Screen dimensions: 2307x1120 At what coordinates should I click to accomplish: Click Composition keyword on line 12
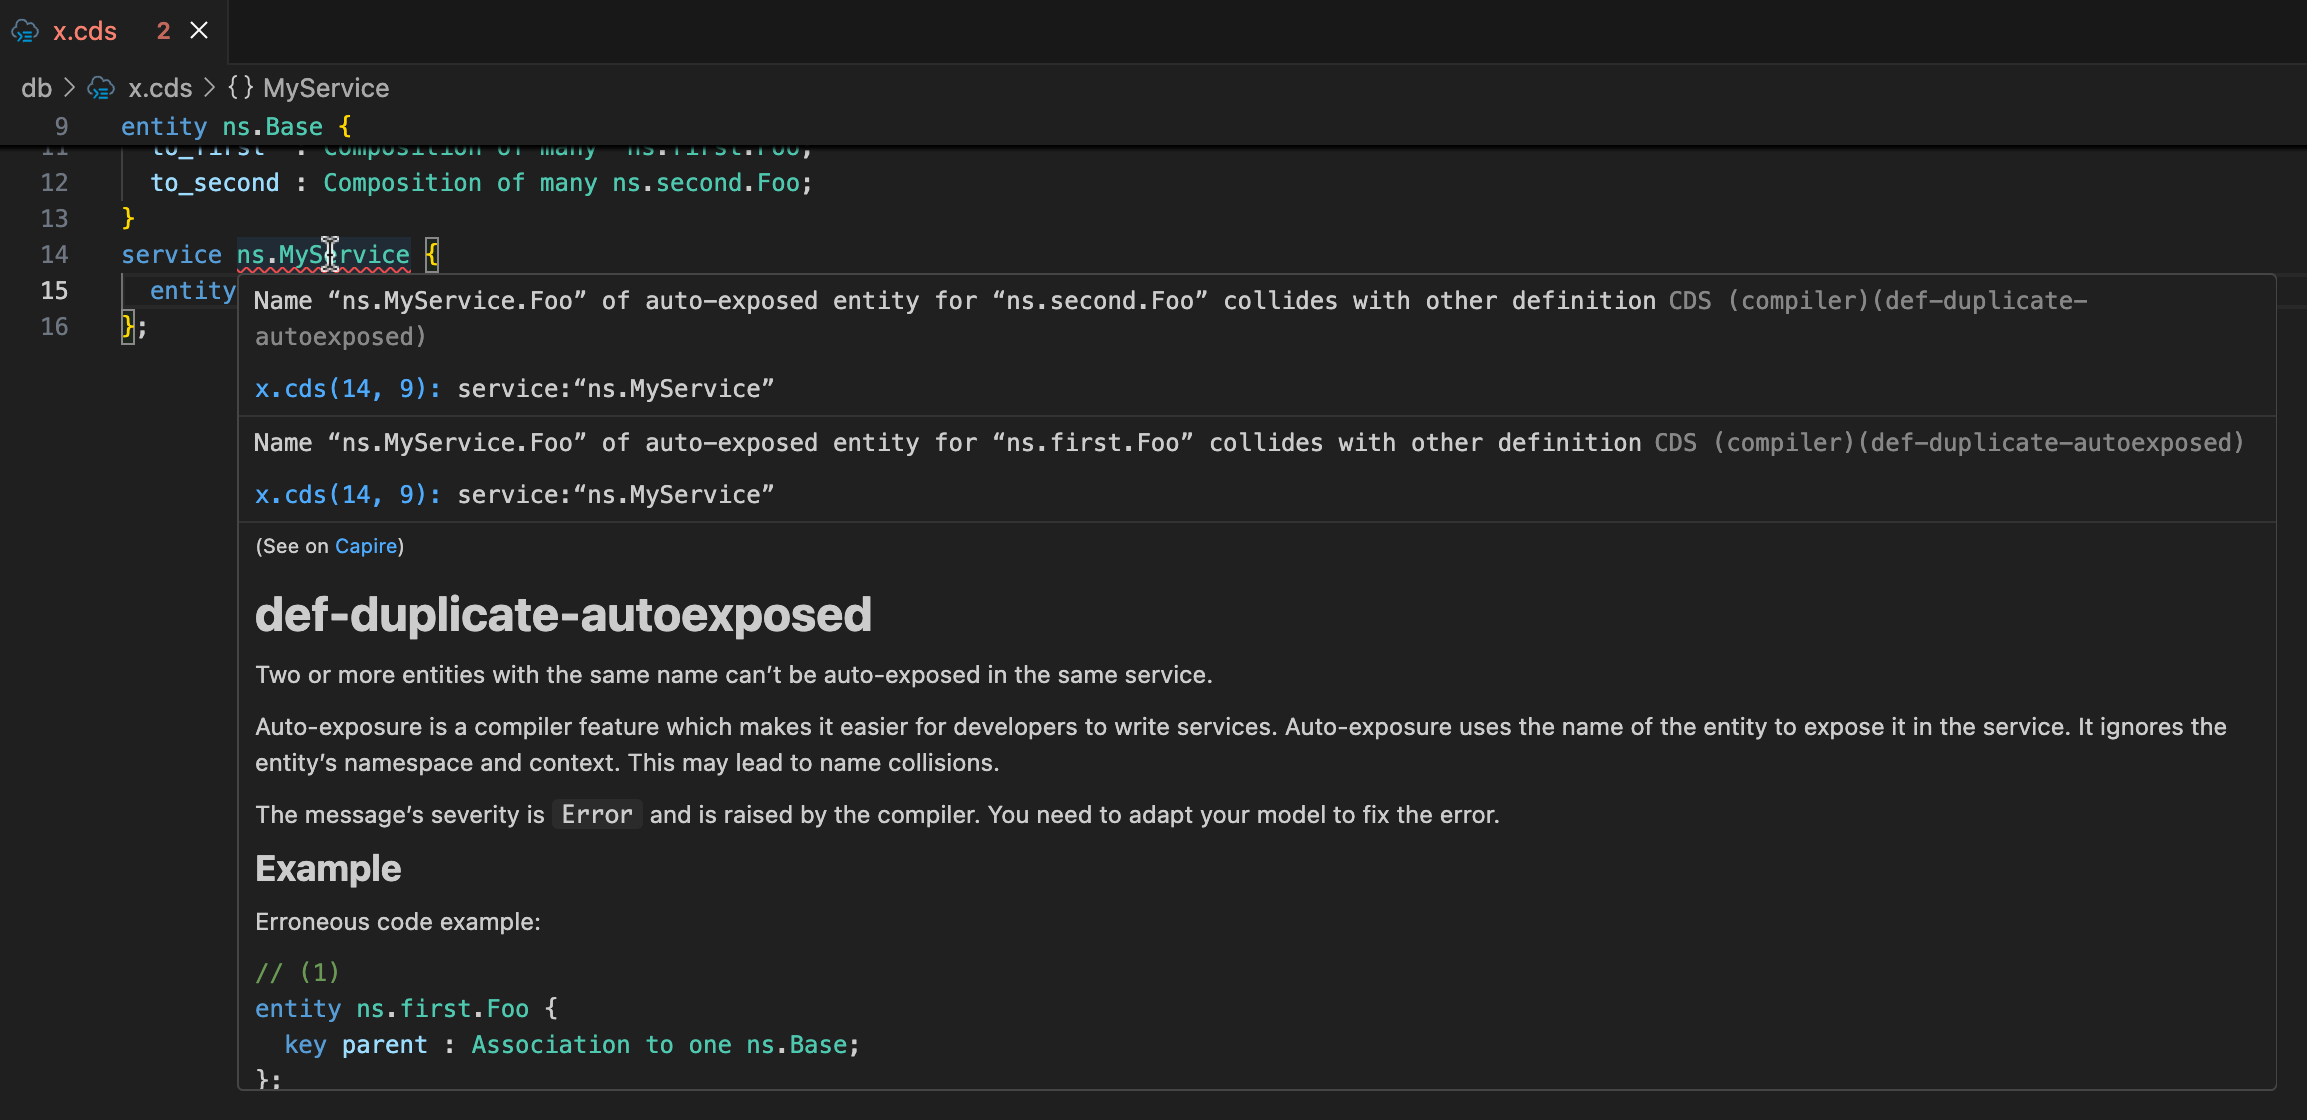402,183
